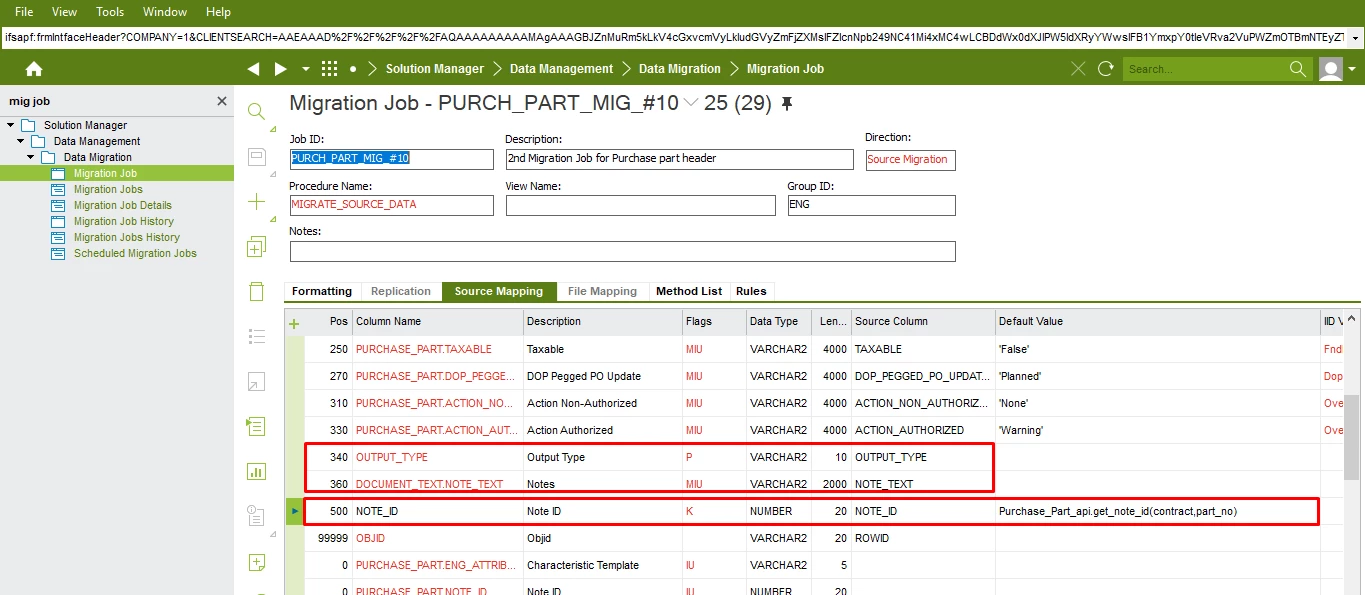
Task: Click the Description input field
Action: pyautogui.click(x=680, y=159)
